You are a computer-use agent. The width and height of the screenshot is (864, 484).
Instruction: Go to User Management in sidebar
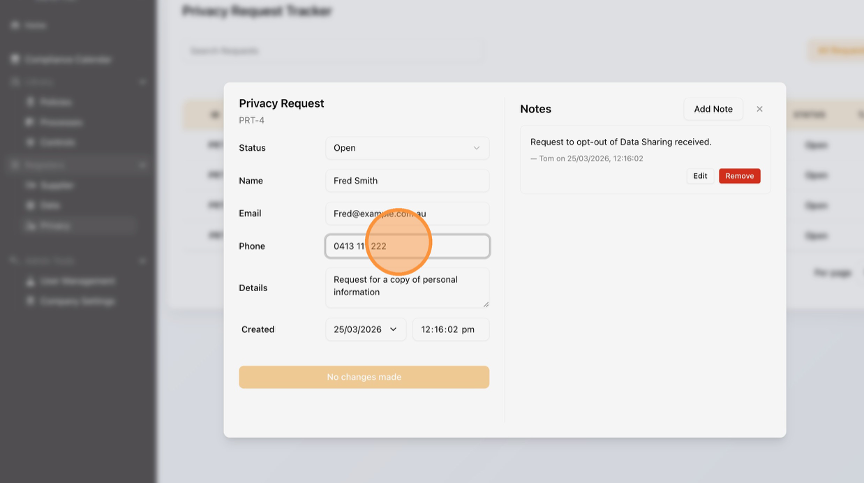(x=77, y=281)
